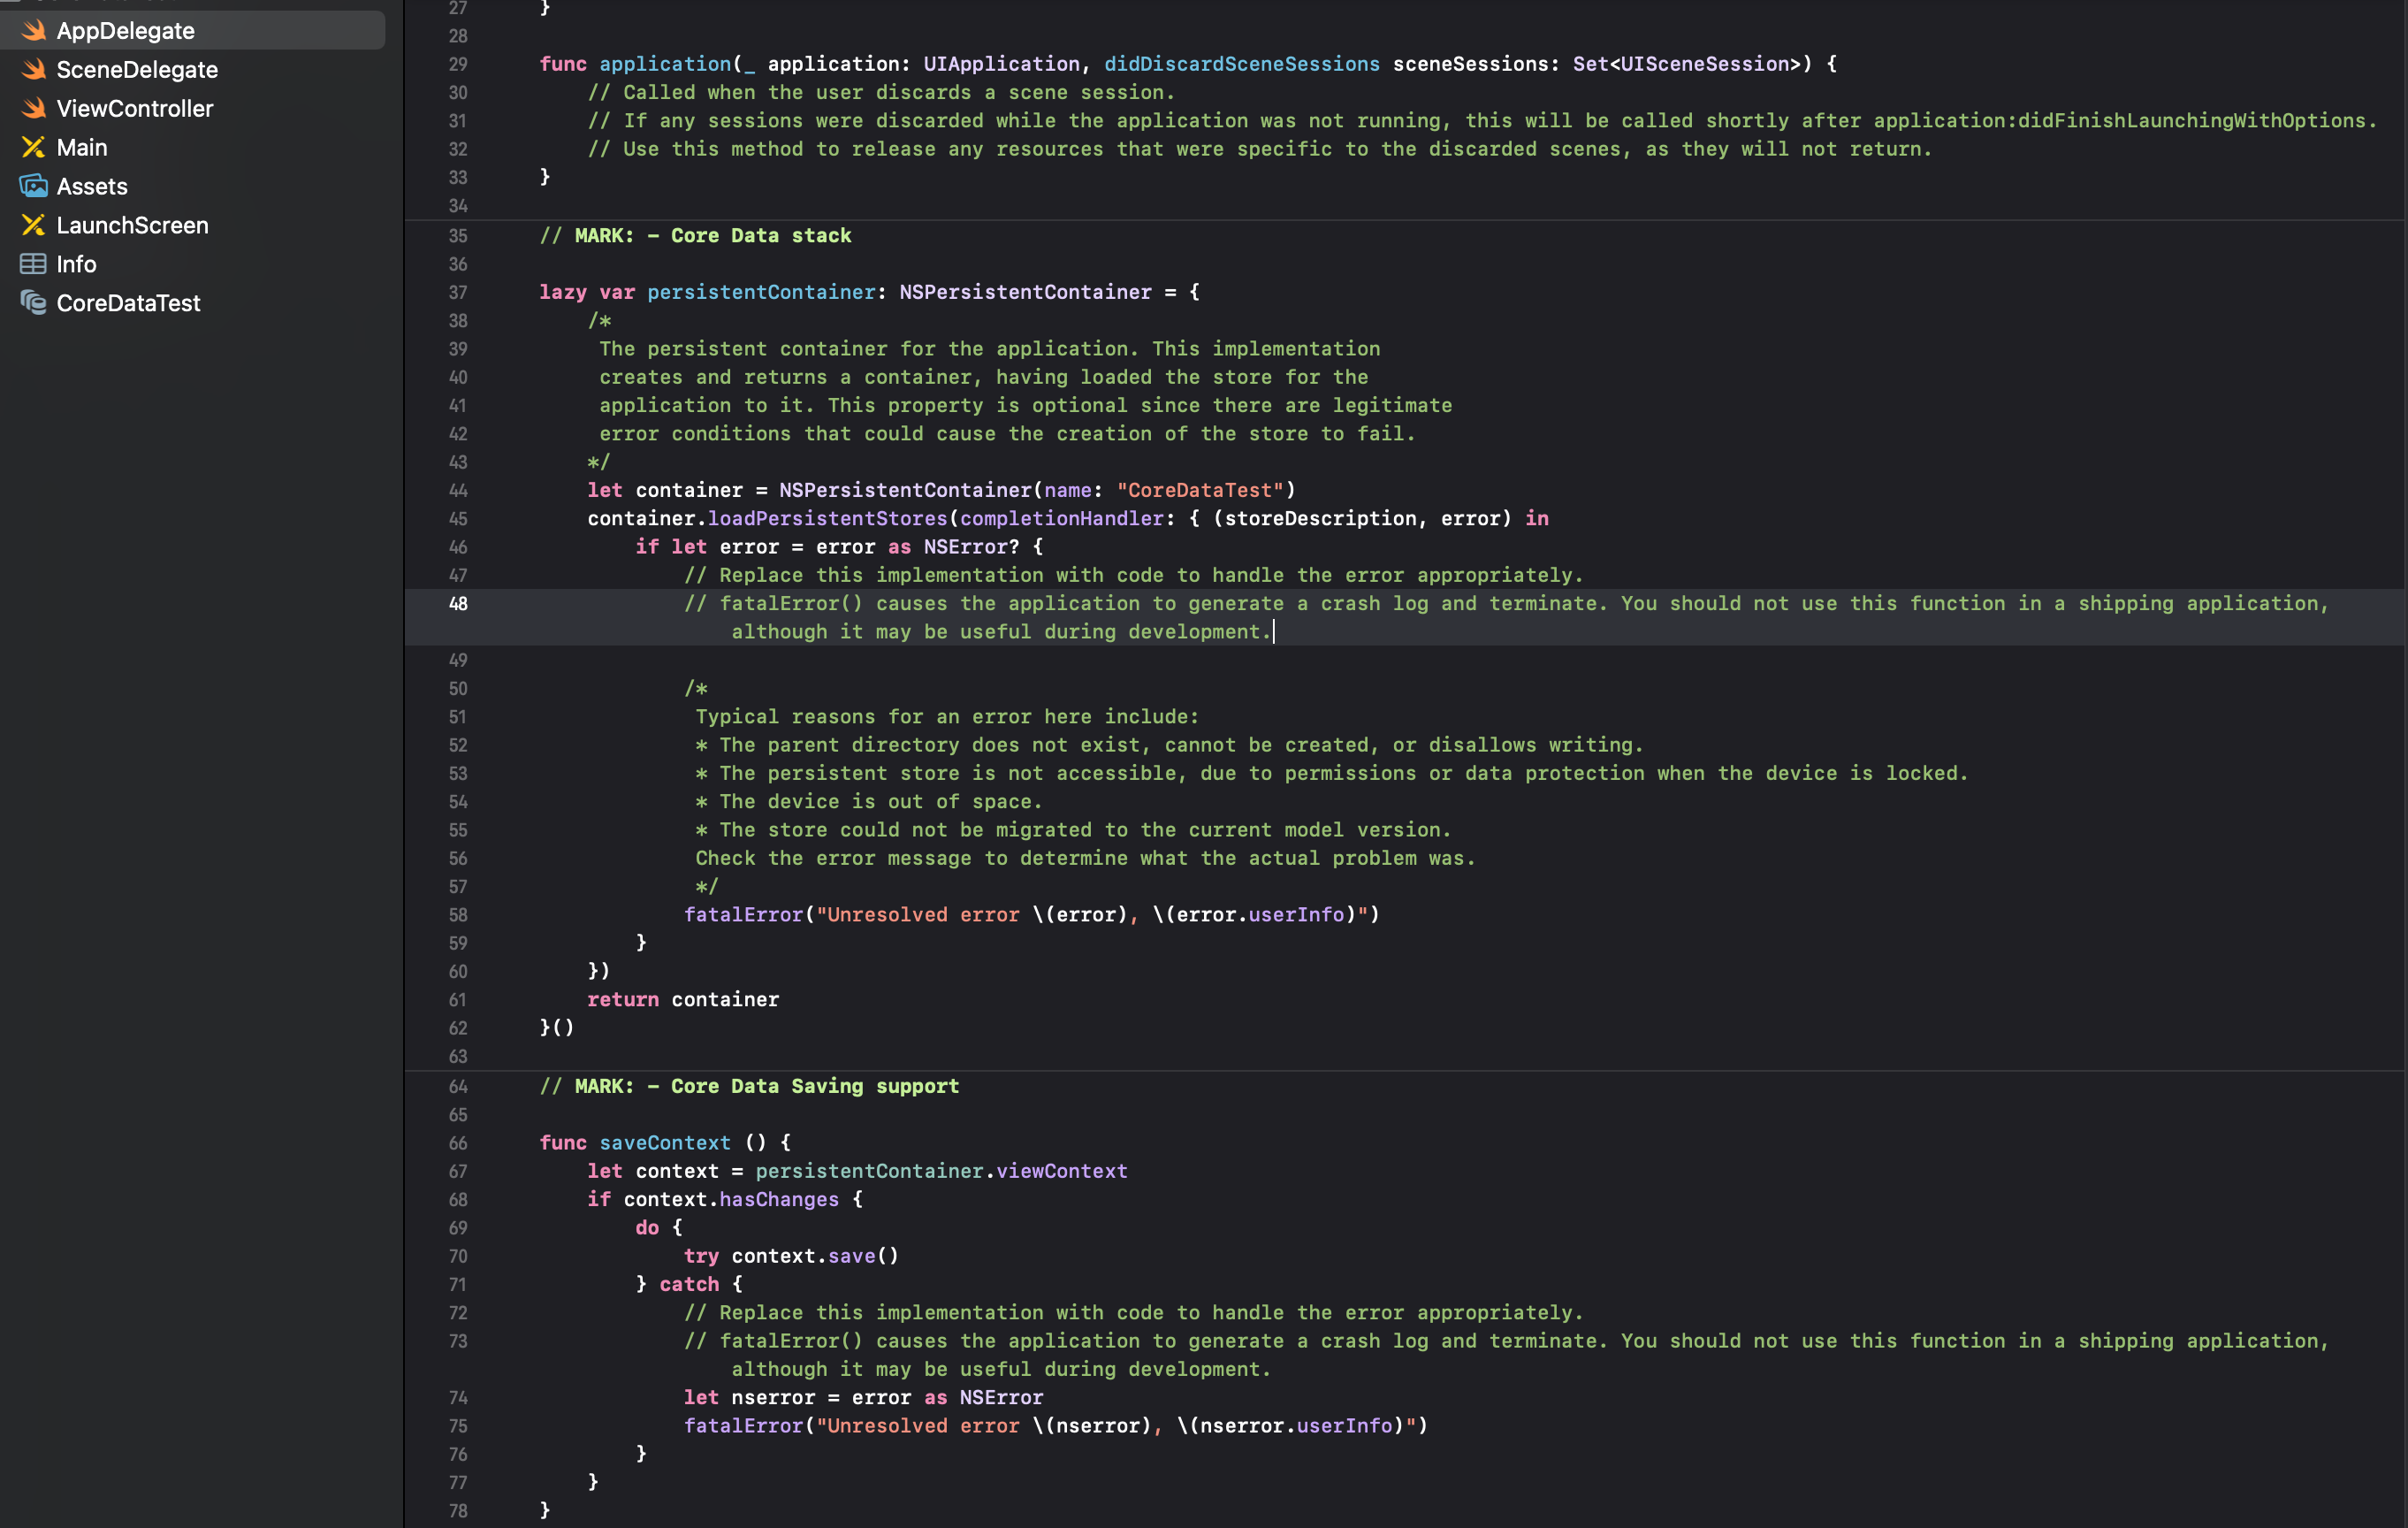
Task: Click loadPersistentStores method call
Action: click(x=827, y=519)
